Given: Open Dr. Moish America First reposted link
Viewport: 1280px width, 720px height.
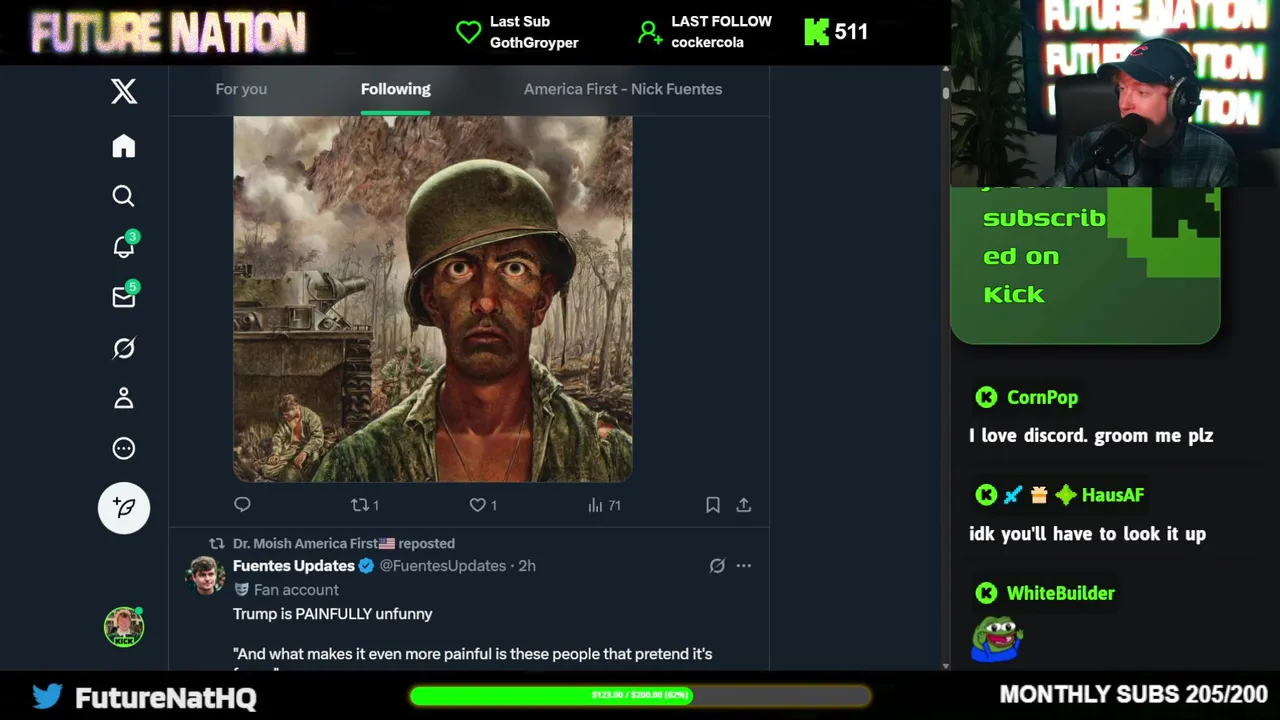Looking at the screenshot, I should click(344, 543).
